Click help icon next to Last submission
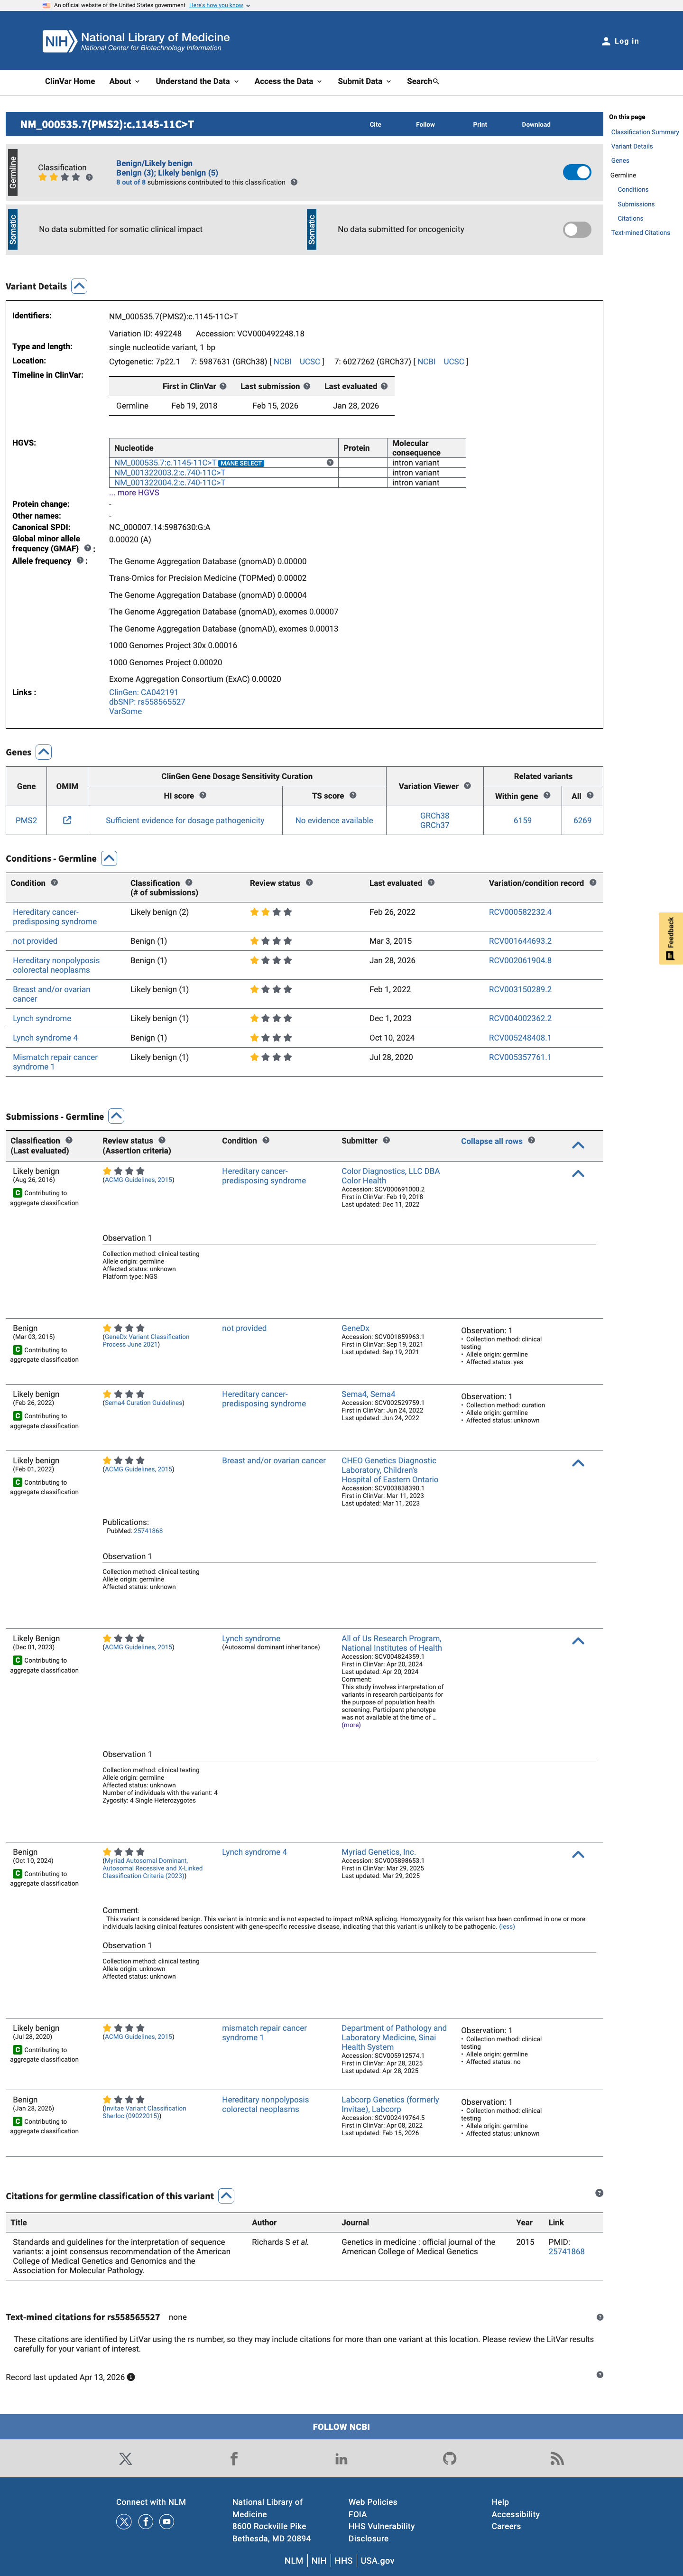 (x=307, y=386)
